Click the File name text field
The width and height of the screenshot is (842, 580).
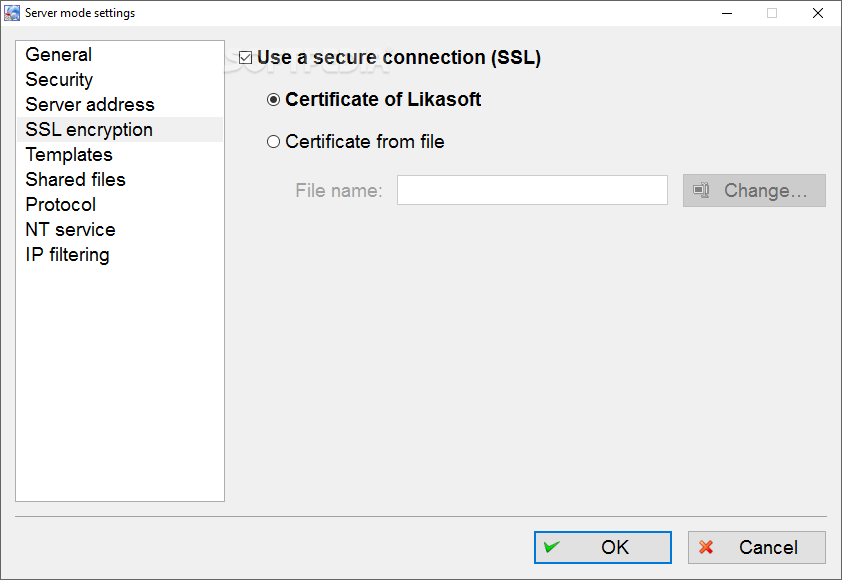click(532, 190)
